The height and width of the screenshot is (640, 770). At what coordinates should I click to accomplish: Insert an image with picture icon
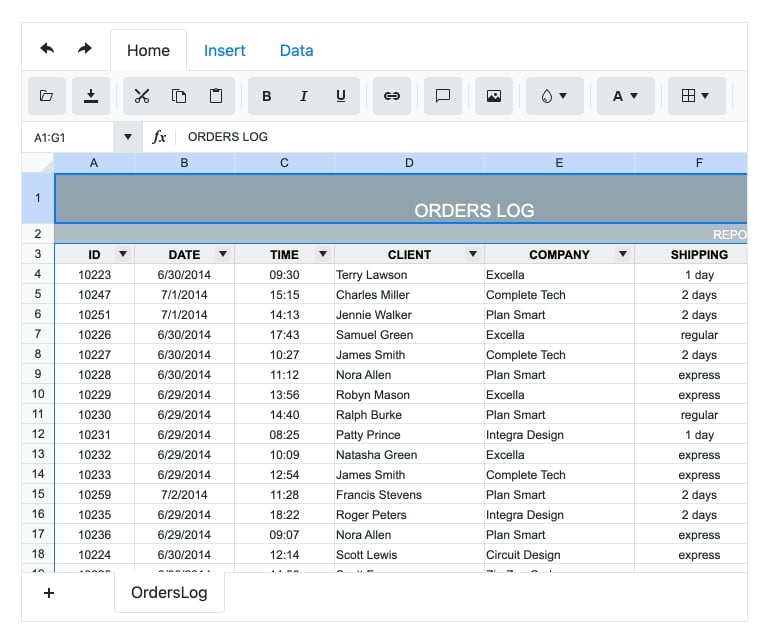coord(494,96)
